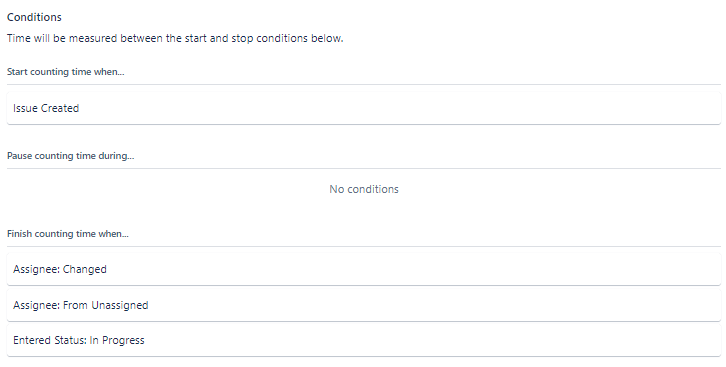Click the divider line under Start counting label
The width and height of the screenshot is (726, 367).
[x=363, y=85]
